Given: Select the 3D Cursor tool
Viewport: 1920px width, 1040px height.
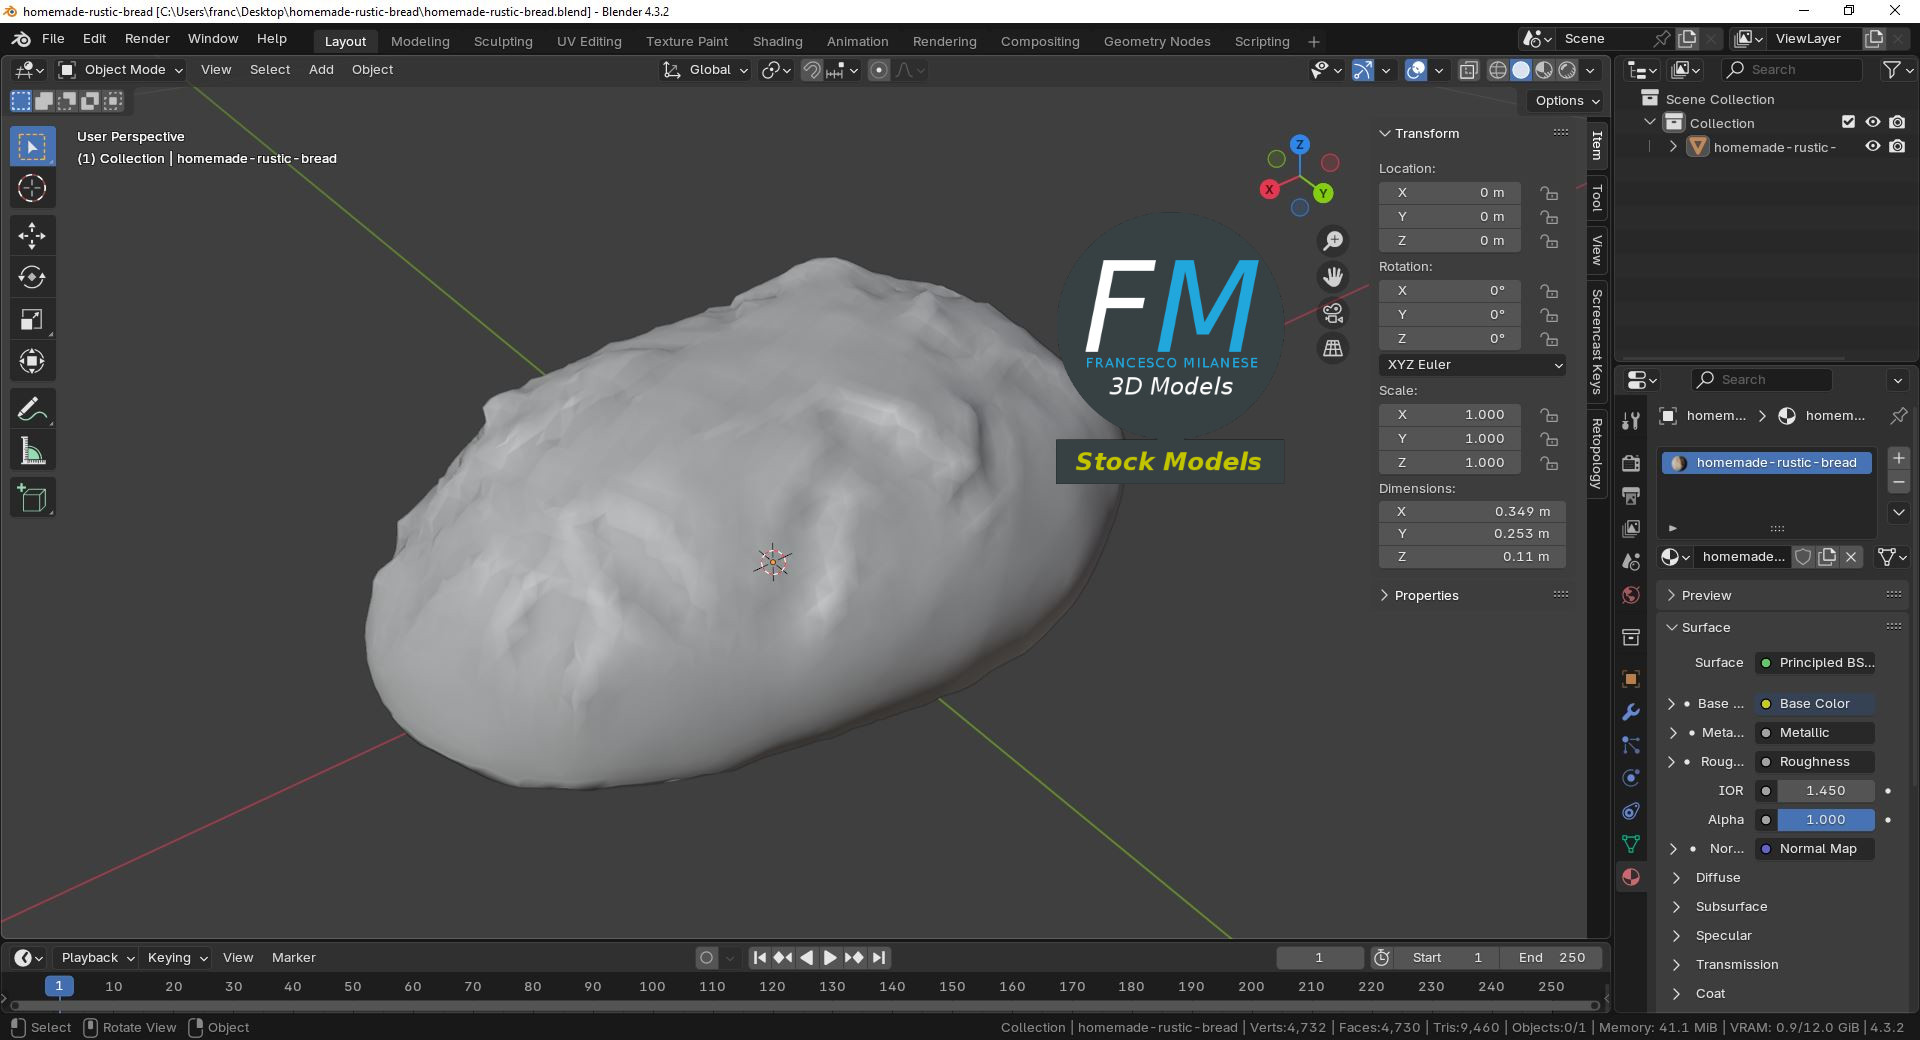Looking at the screenshot, I should [32, 189].
